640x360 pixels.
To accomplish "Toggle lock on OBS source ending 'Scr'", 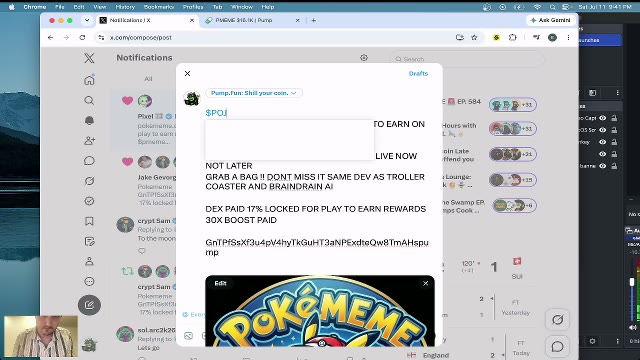I will coord(614,130).
